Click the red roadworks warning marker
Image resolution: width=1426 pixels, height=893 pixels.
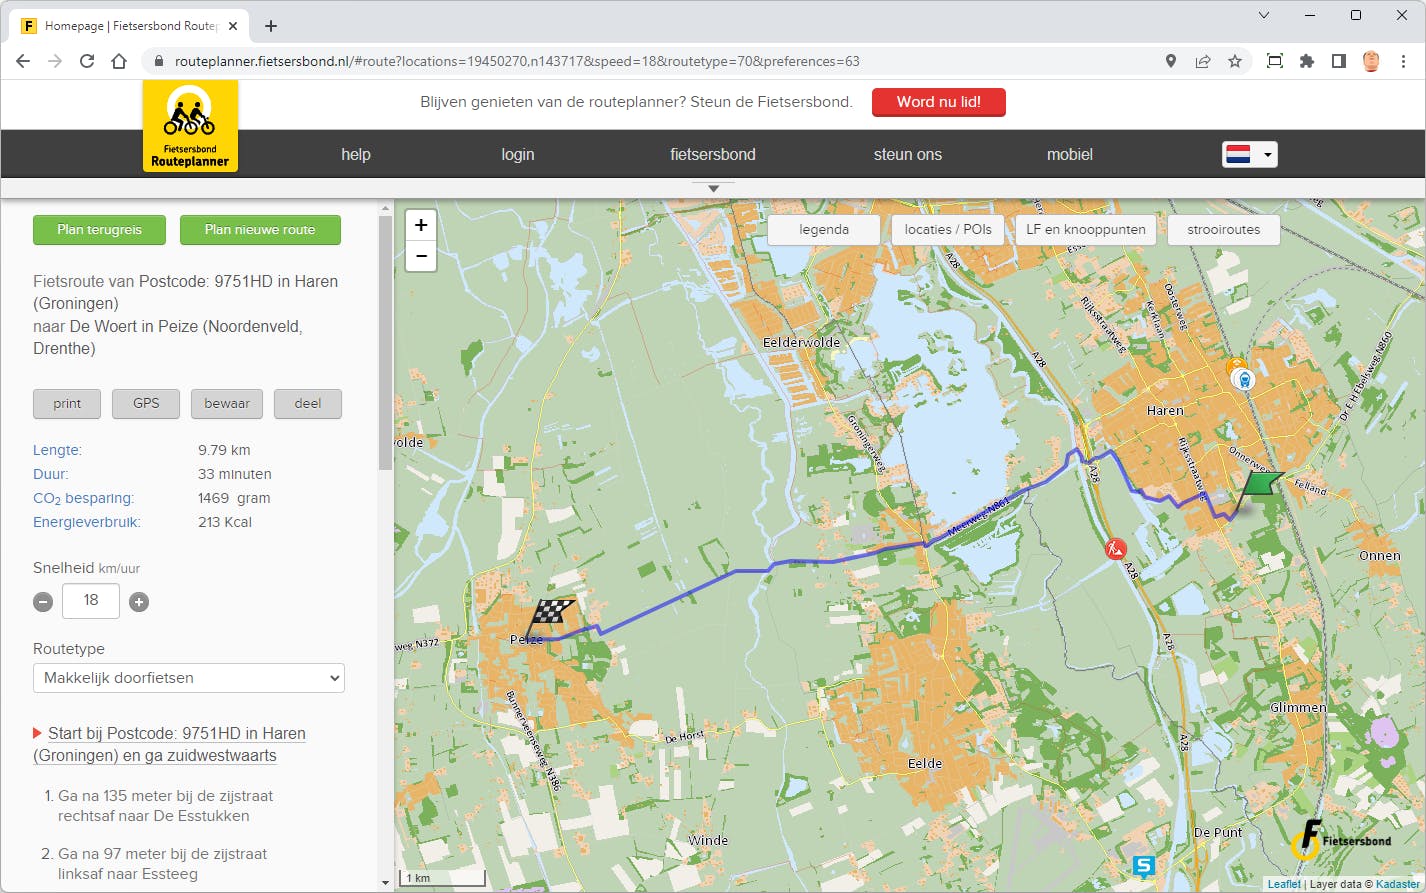[x=1116, y=548]
